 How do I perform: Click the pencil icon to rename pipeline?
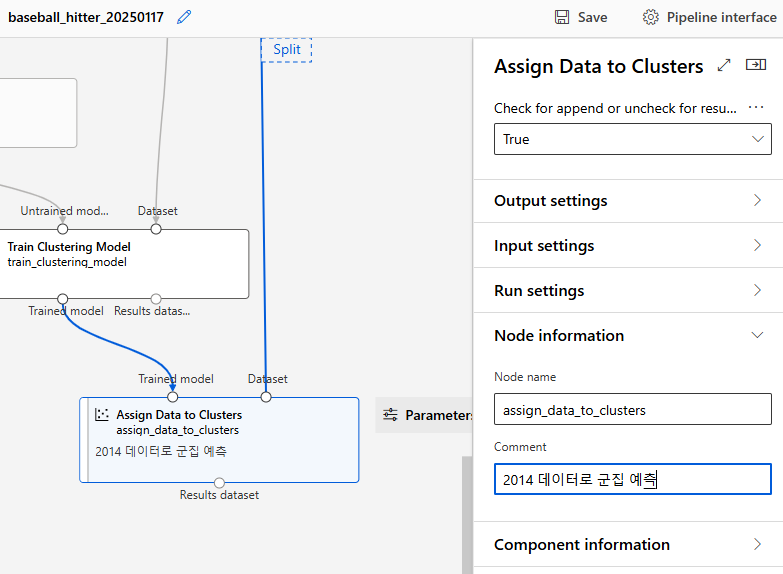(x=184, y=17)
